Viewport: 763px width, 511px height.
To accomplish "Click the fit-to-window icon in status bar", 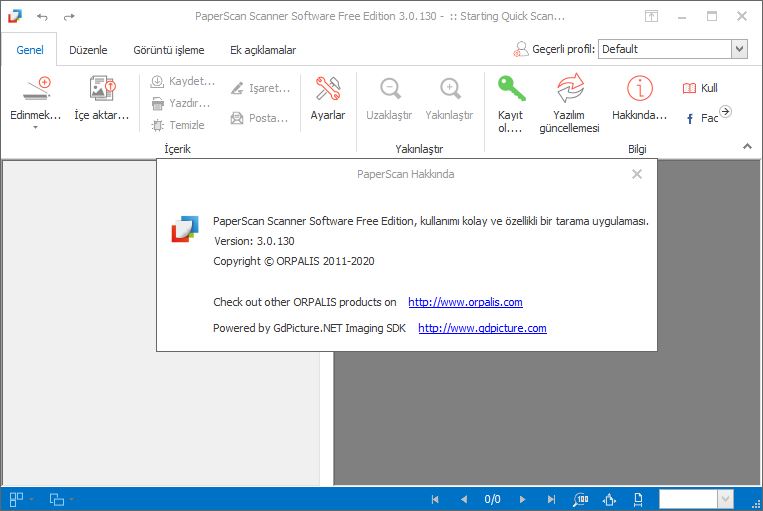I will click(x=609, y=499).
